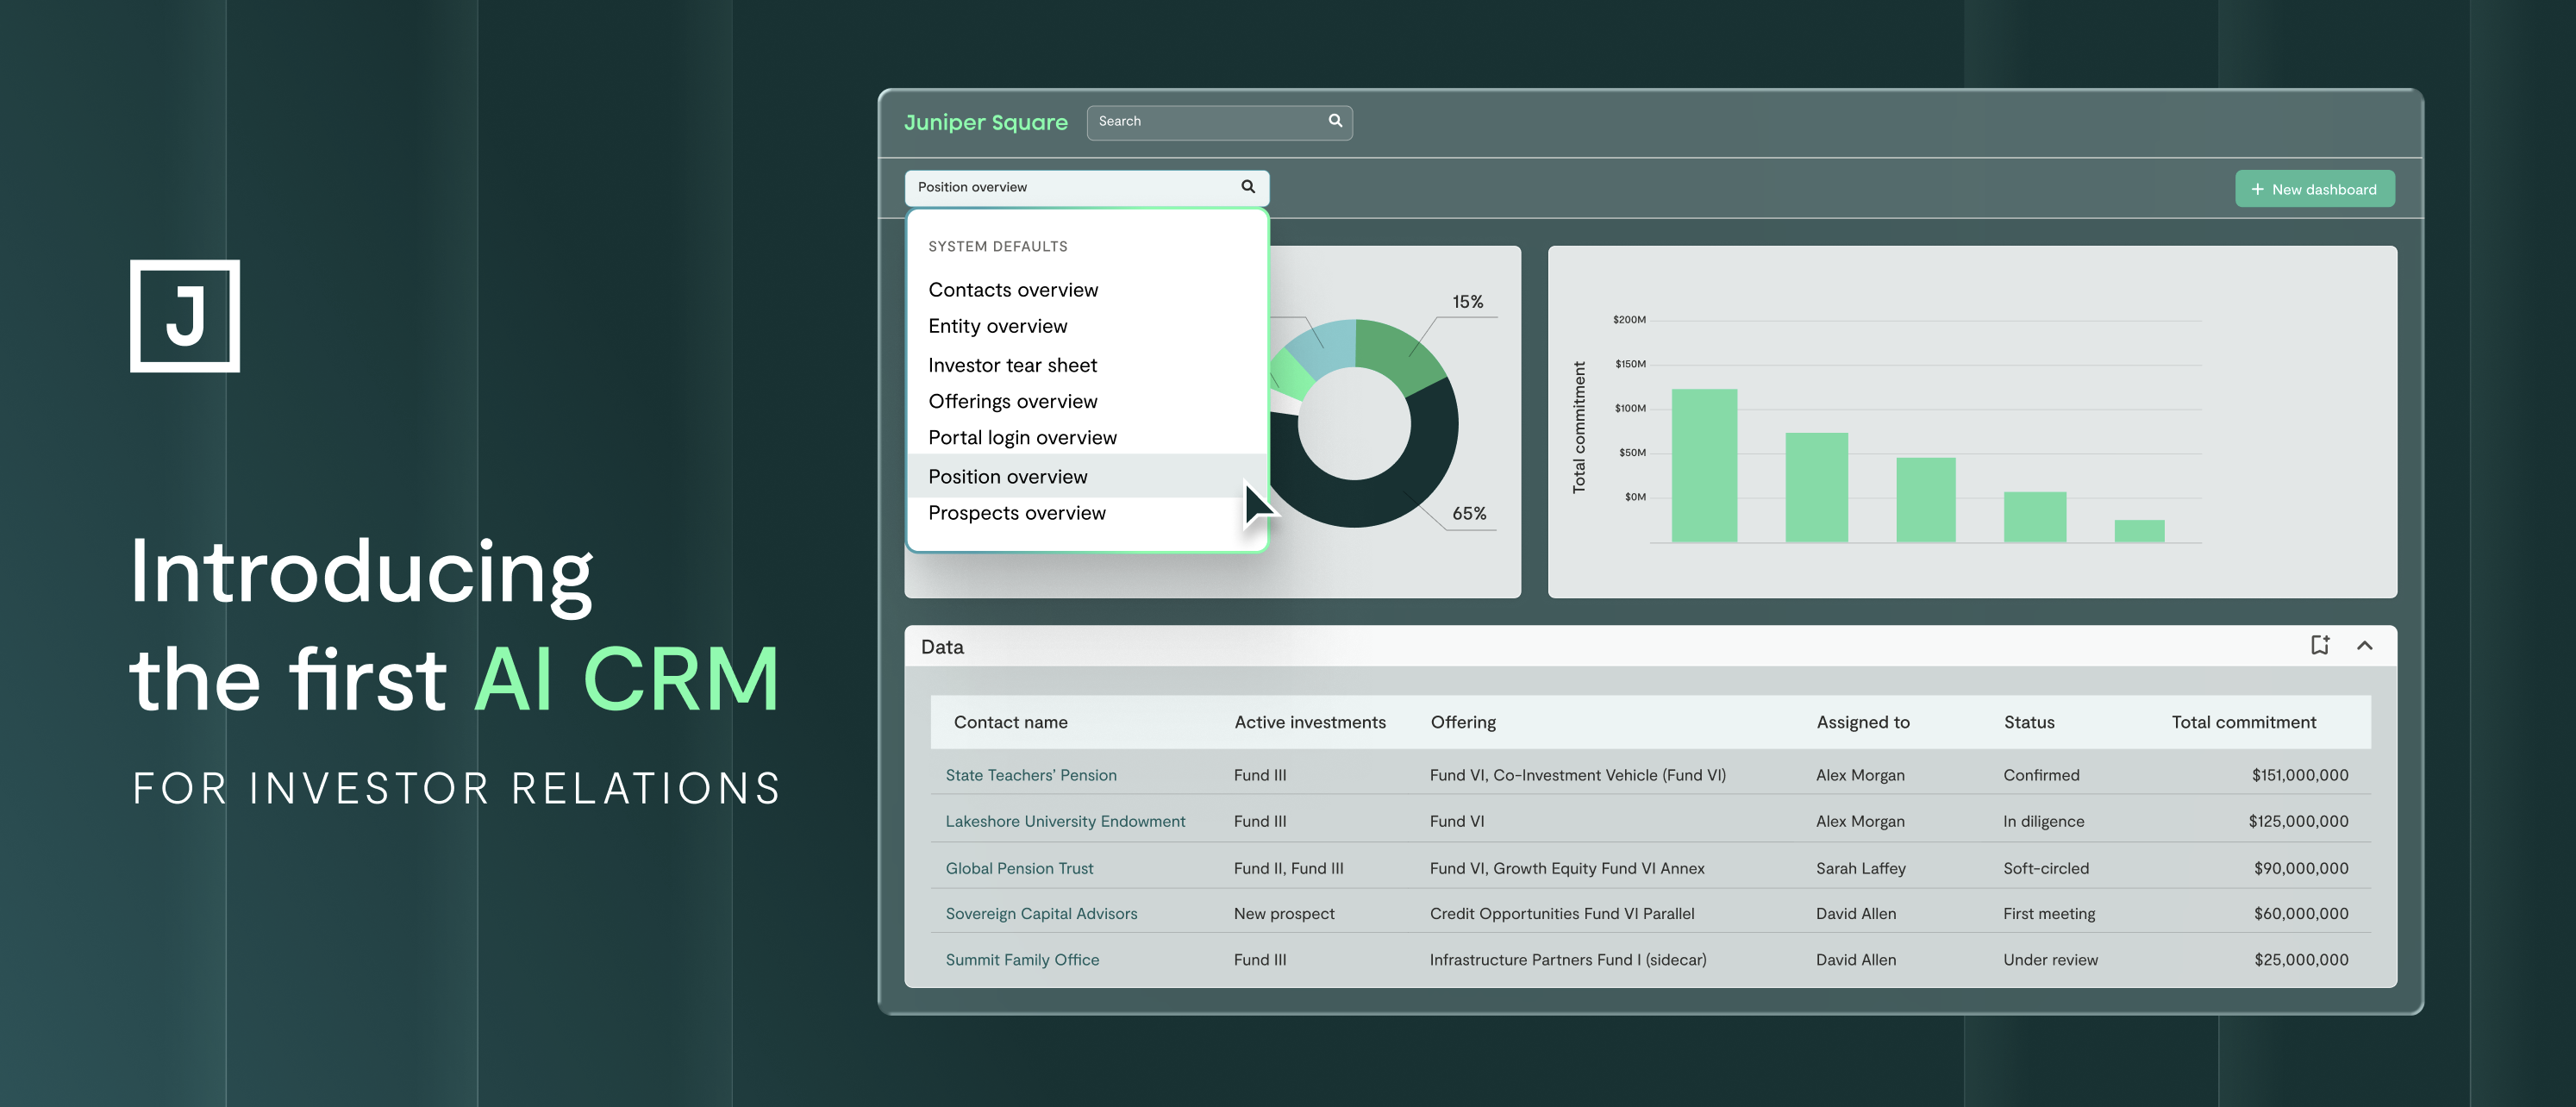Click the Total commitment column header
The width and height of the screenshot is (2576, 1107).
pos(2243,722)
